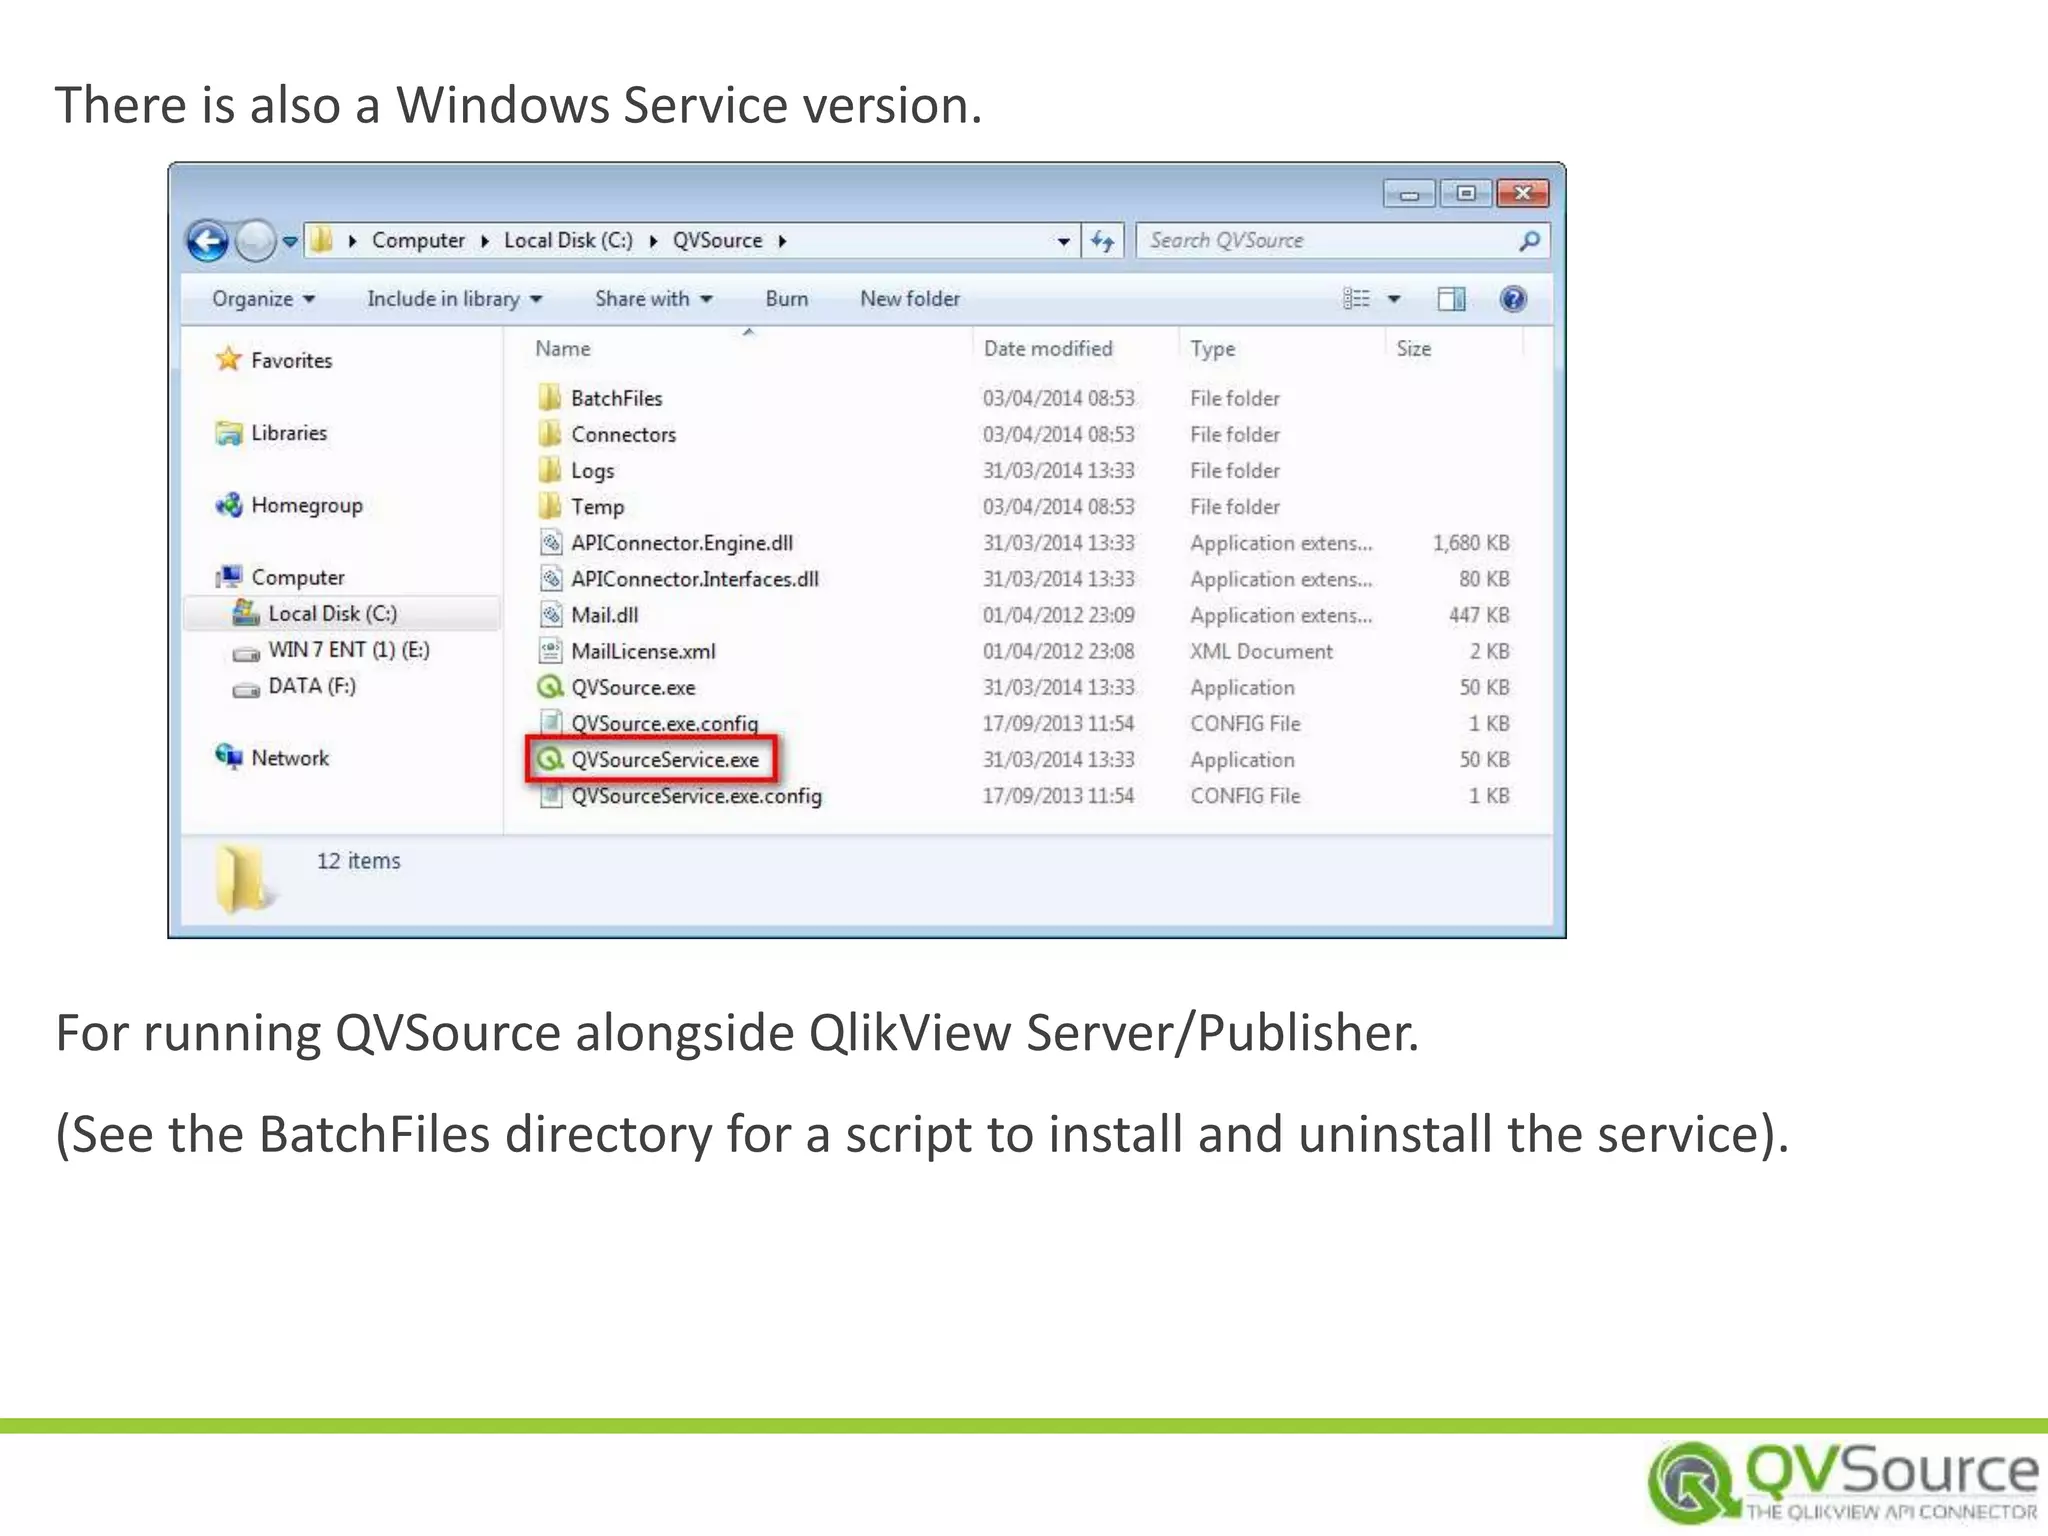Click the MailLicense.xml file icon
2048x1536 pixels.
coord(550,651)
